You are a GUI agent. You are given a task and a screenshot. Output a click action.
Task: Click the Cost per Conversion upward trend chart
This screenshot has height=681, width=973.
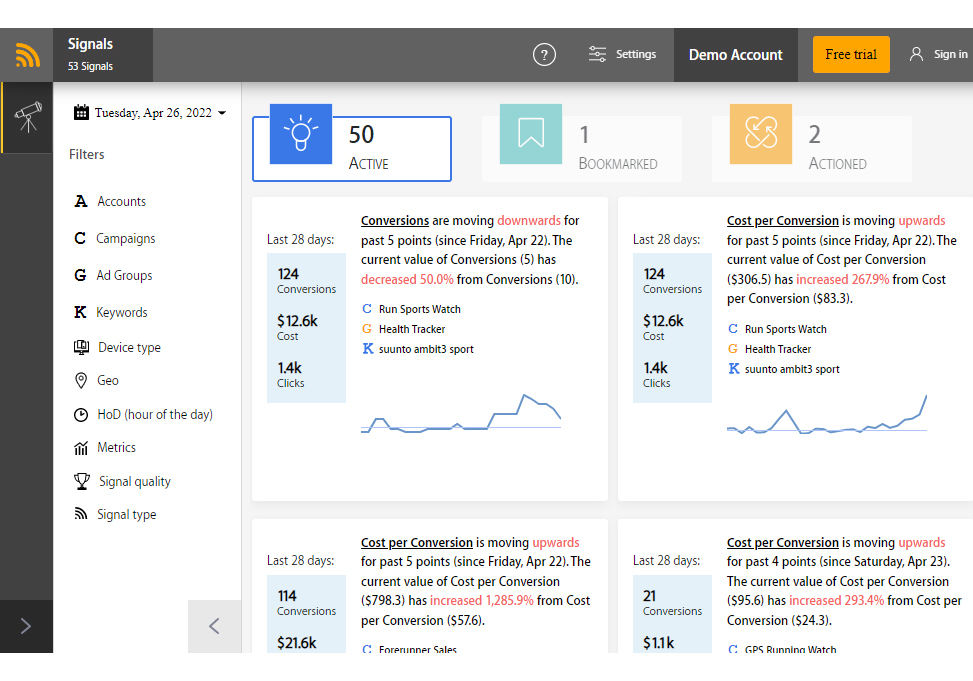[x=827, y=414]
